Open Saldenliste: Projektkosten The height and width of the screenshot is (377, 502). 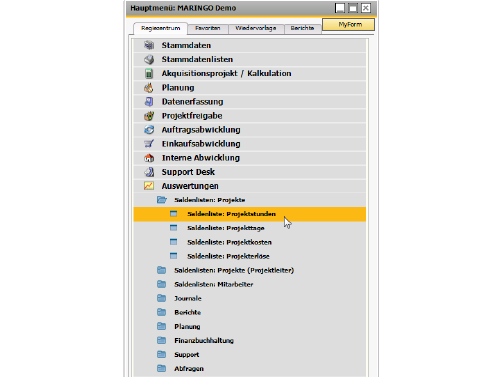point(250,242)
